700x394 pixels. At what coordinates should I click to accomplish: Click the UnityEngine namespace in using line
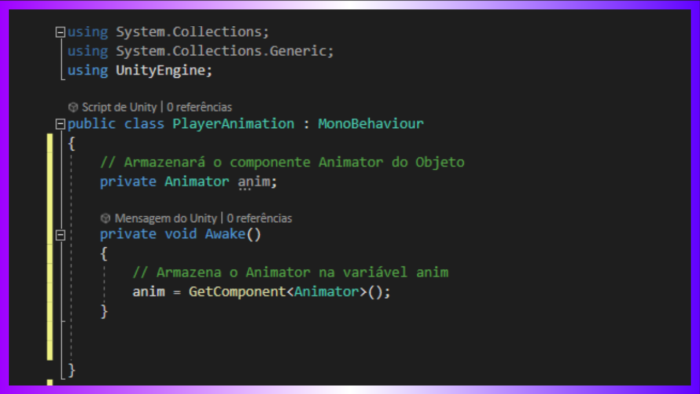(x=160, y=71)
